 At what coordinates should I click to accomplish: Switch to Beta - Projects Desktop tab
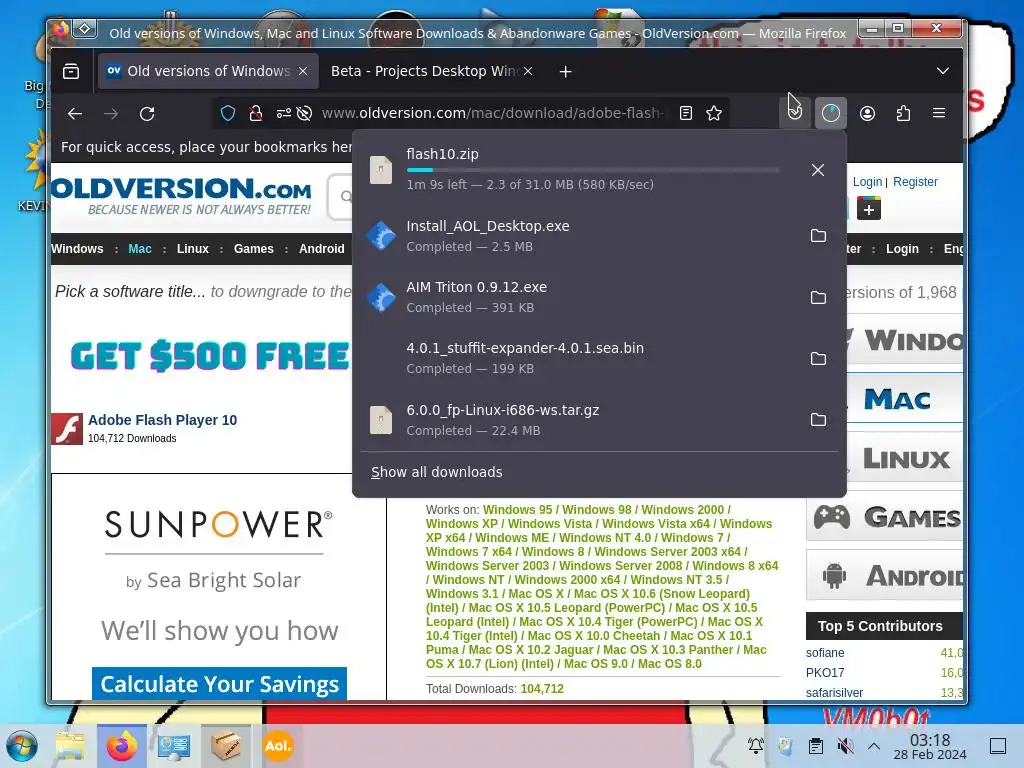pyautogui.click(x=424, y=71)
